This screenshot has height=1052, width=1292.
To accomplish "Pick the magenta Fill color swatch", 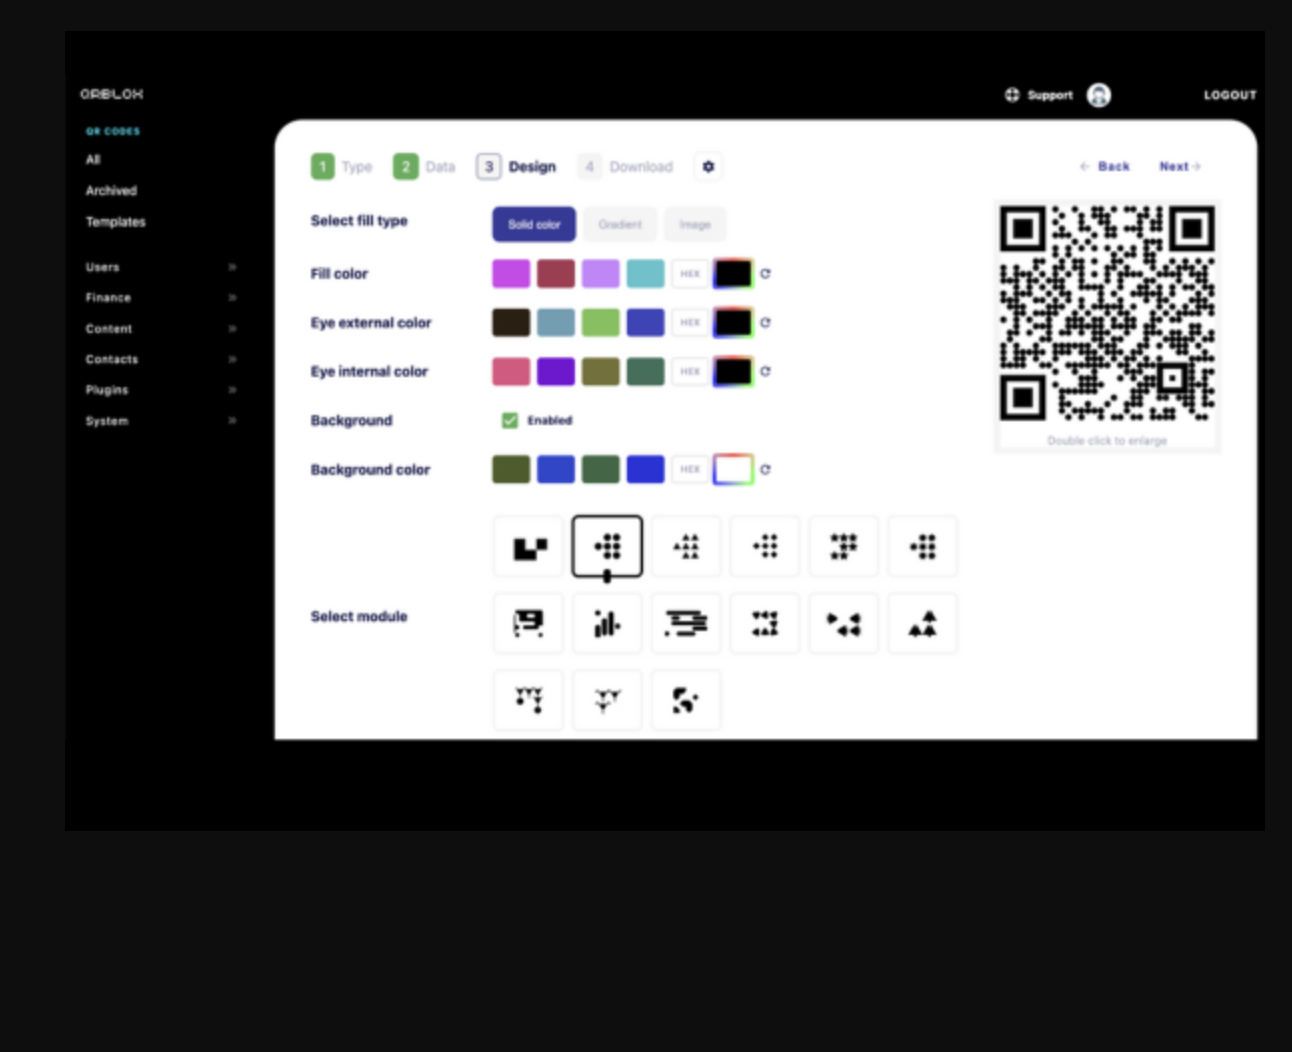I will (511, 272).
